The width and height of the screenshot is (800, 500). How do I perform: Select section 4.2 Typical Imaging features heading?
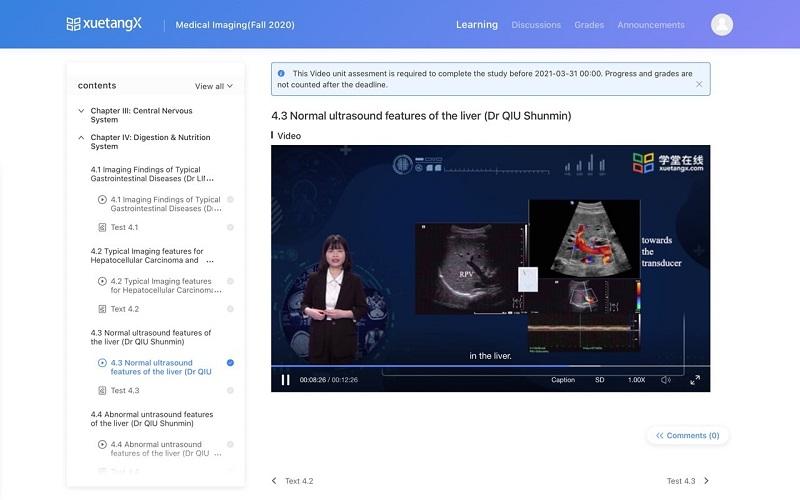(x=152, y=256)
